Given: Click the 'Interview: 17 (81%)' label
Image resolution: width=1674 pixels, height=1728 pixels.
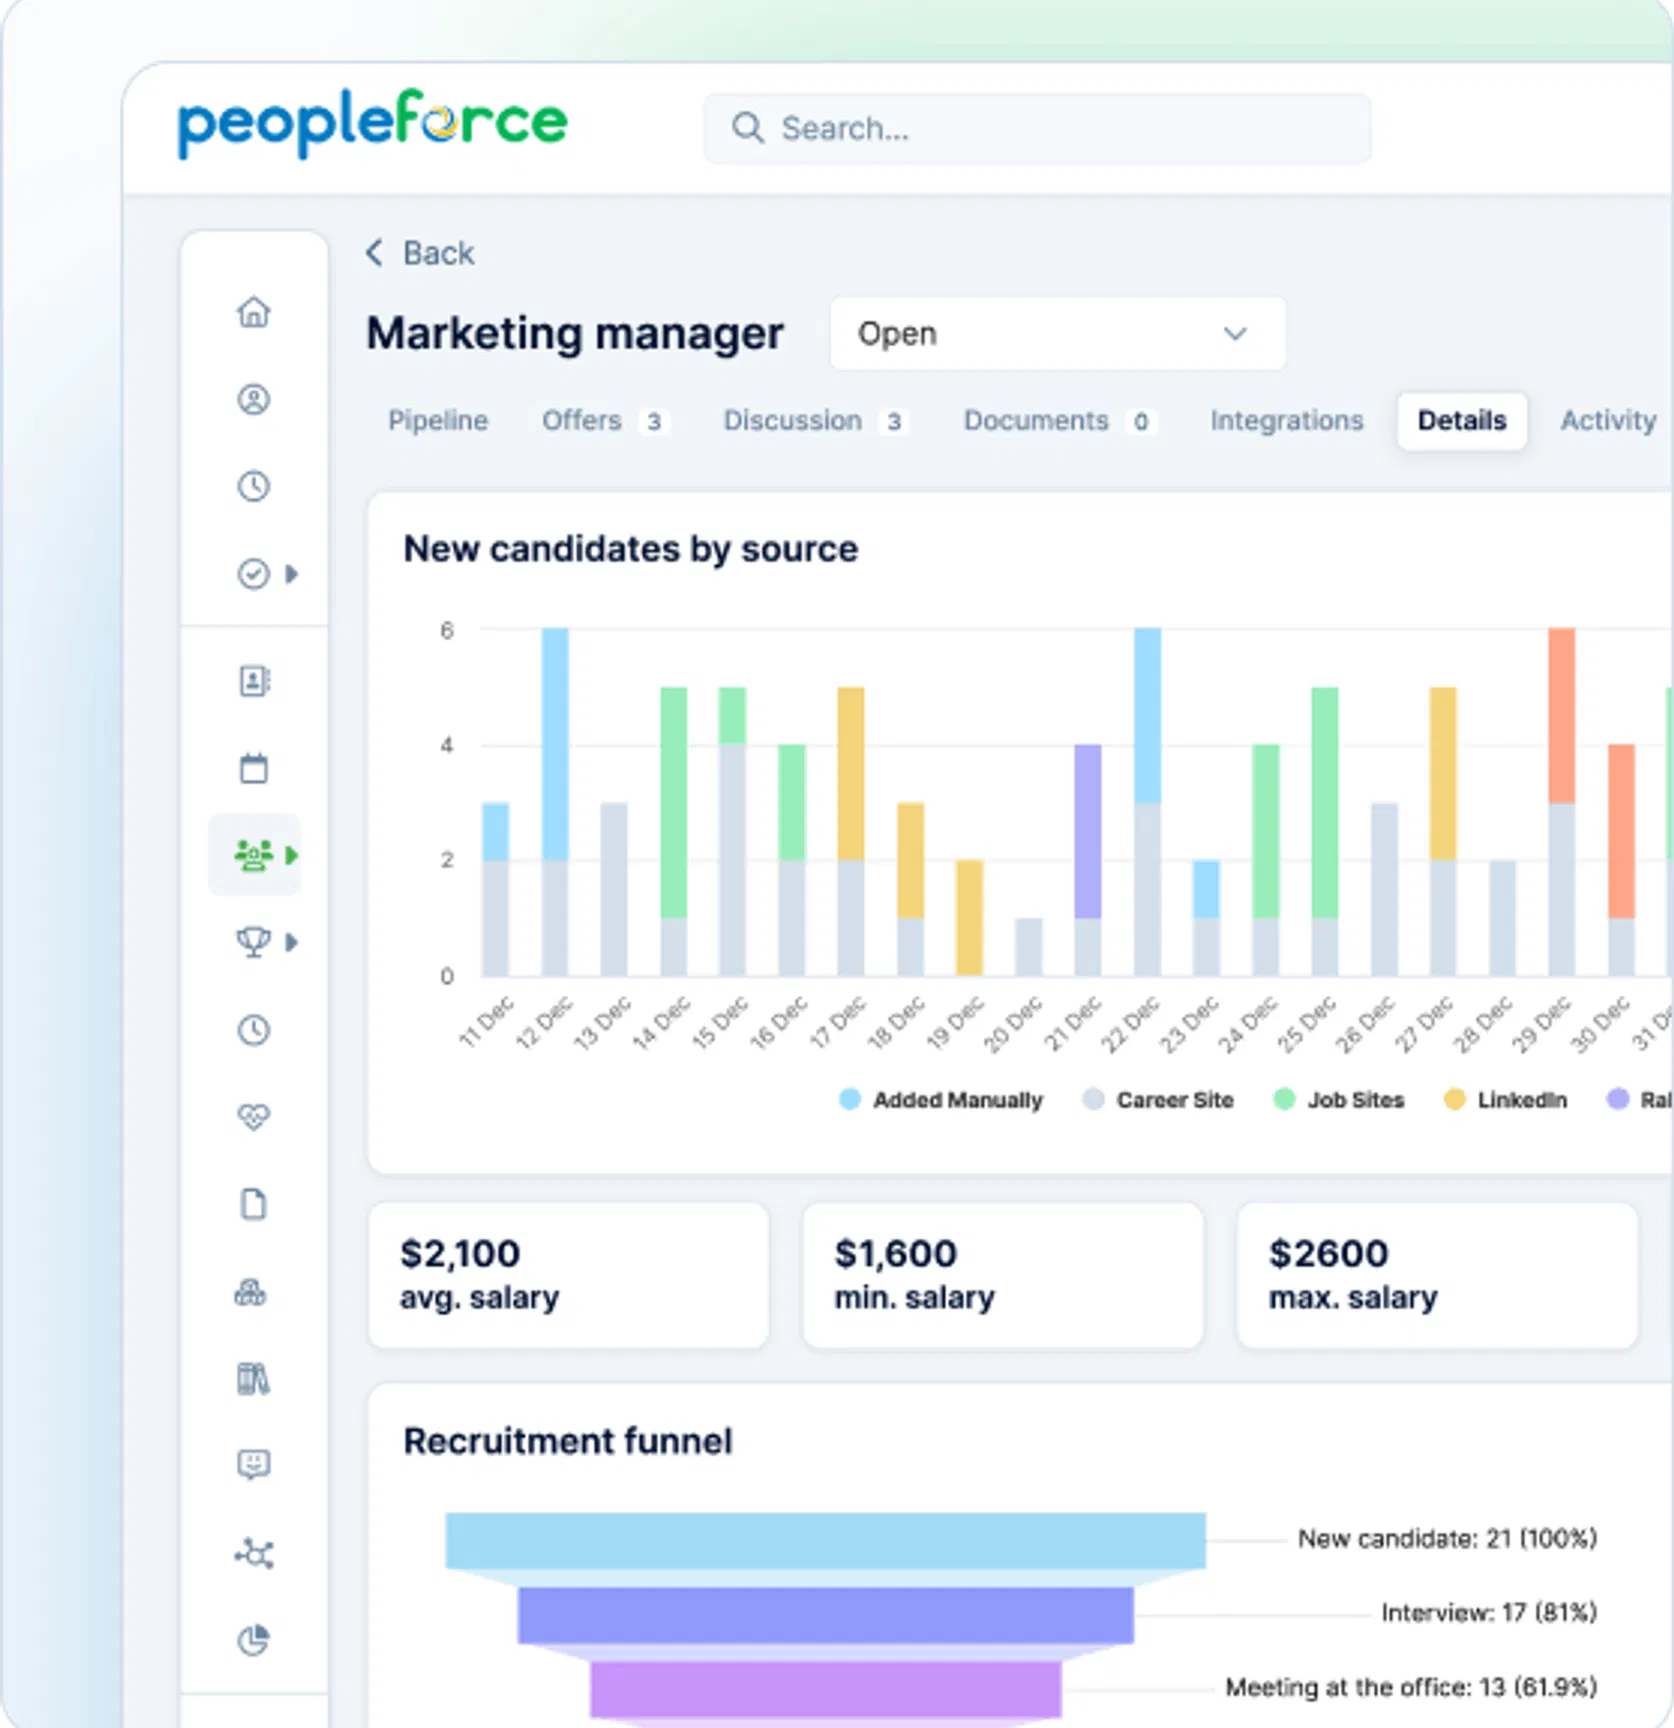Looking at the screenshot, I should click(1489, 1613).
